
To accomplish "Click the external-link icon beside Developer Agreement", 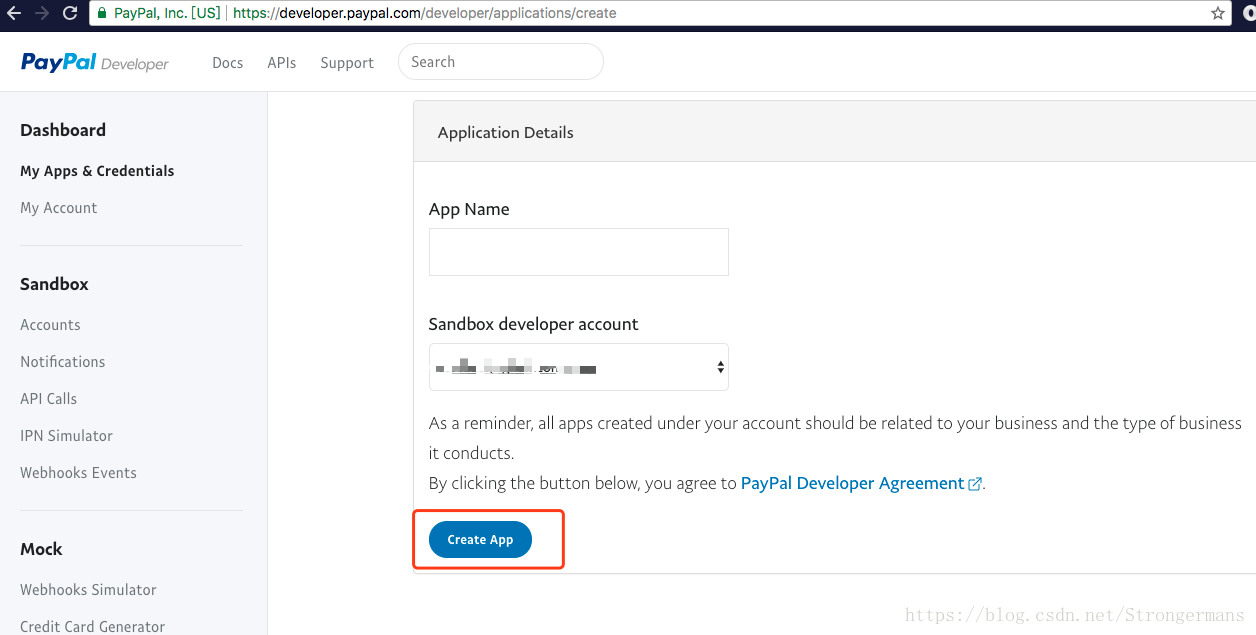I will coord(975,484).
